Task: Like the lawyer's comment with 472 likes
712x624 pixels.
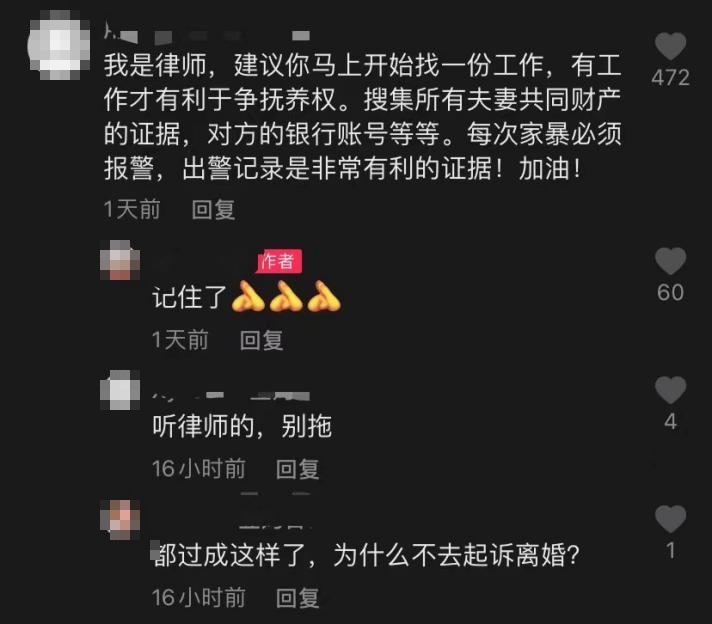Action: click(670, 46)
